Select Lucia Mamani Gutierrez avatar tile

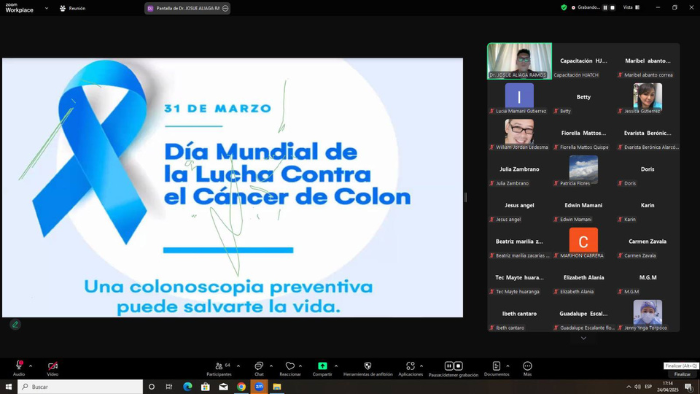(519, 98)
